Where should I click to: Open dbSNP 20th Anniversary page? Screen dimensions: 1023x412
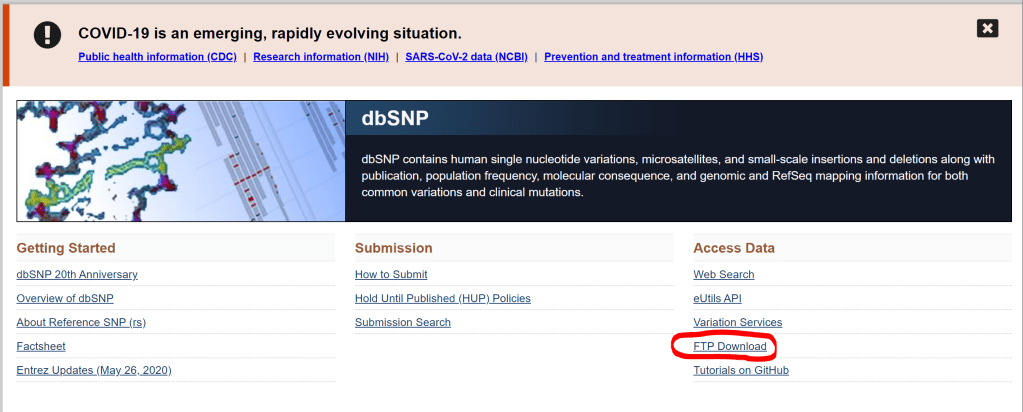(77, 274)
